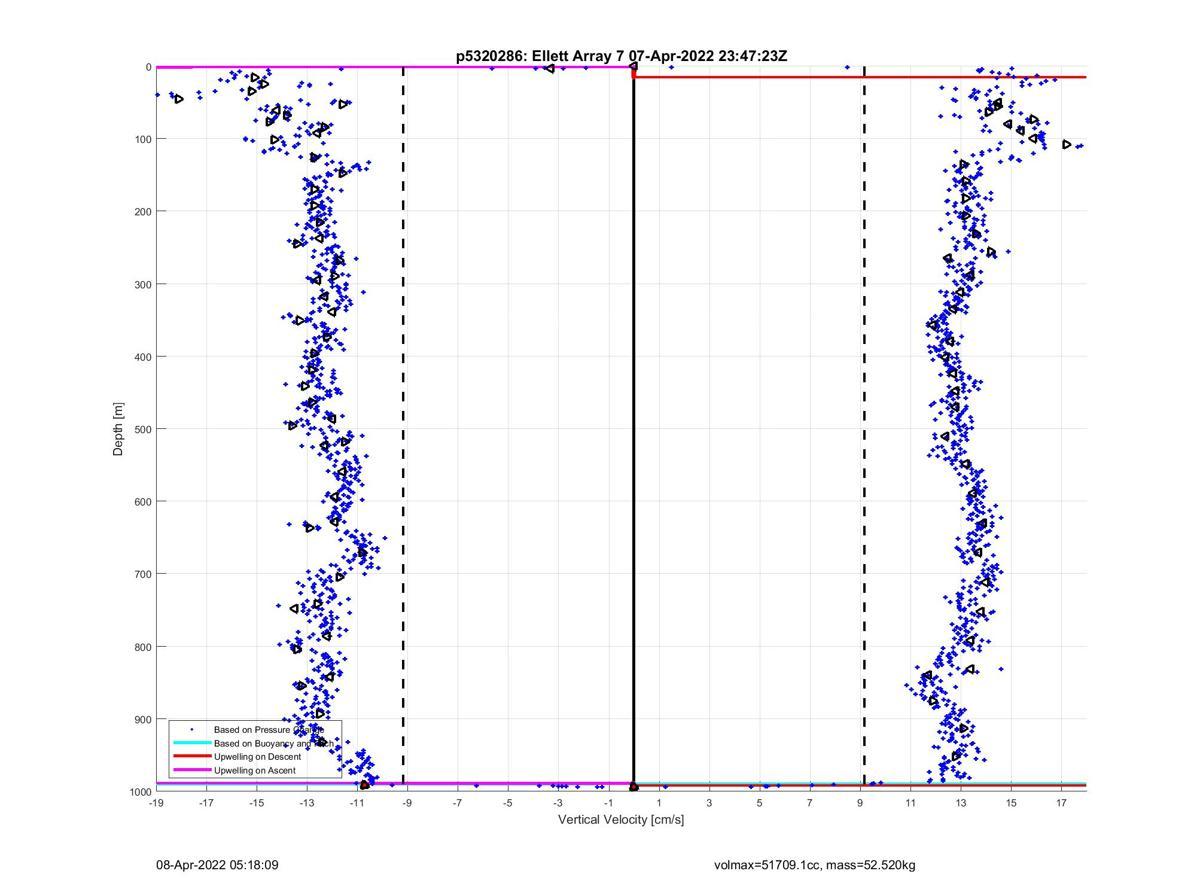Click the '-9' x-axis tick label
The image size is (1200, 889).
pos(407,802)
